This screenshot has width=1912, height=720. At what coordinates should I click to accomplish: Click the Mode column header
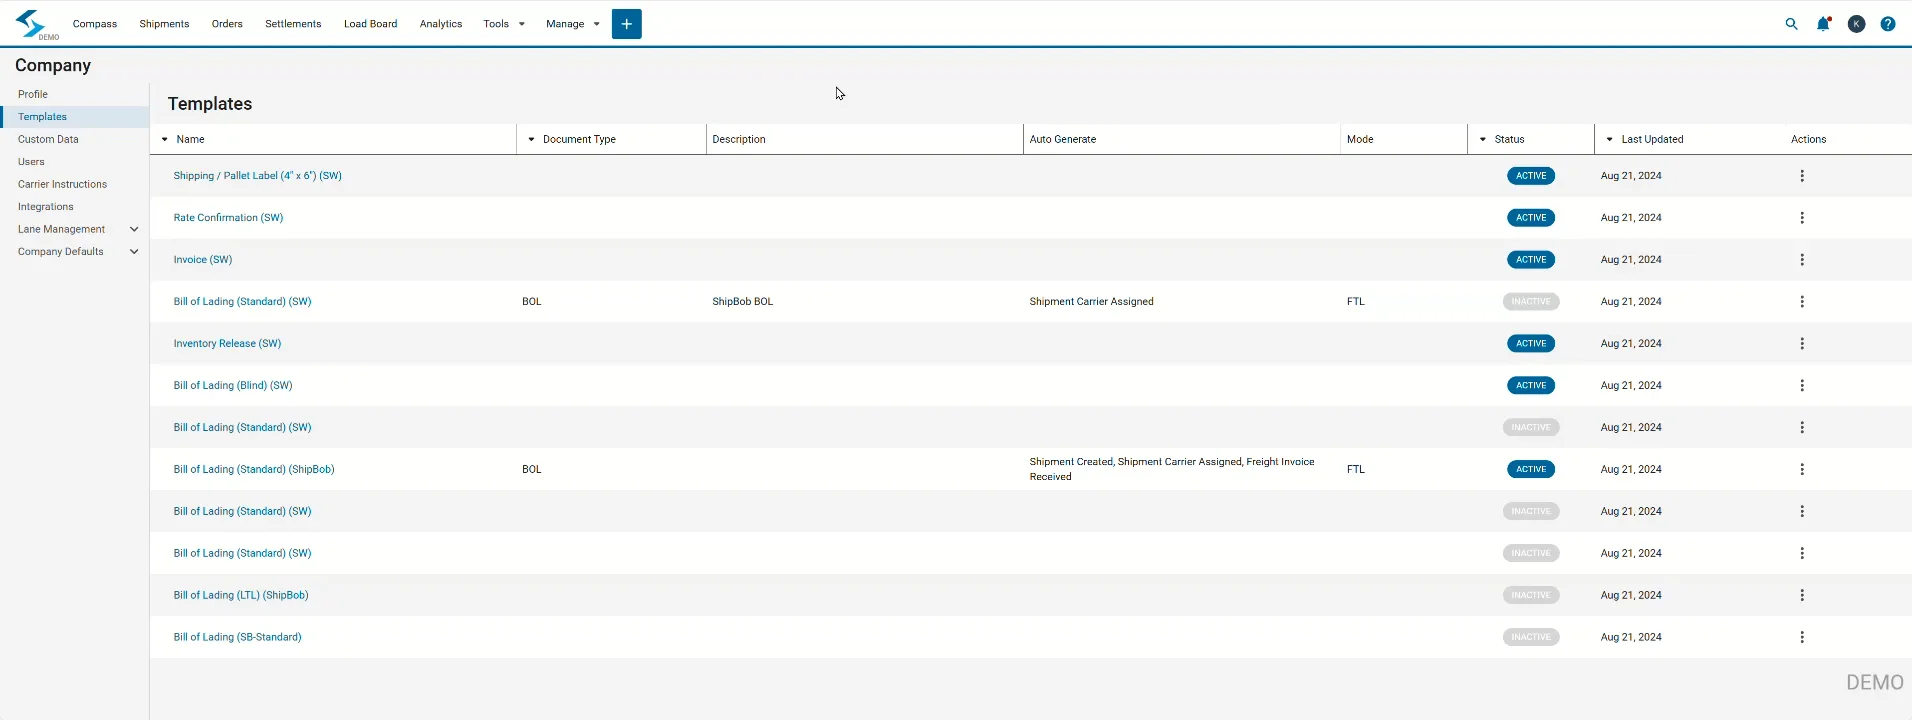point(1359,140)
